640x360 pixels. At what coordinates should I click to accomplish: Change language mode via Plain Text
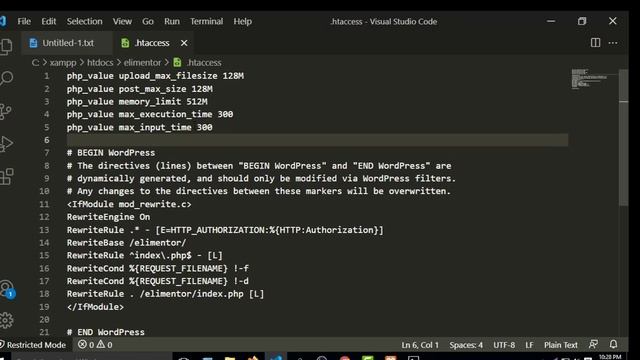[x=561, y=345]
